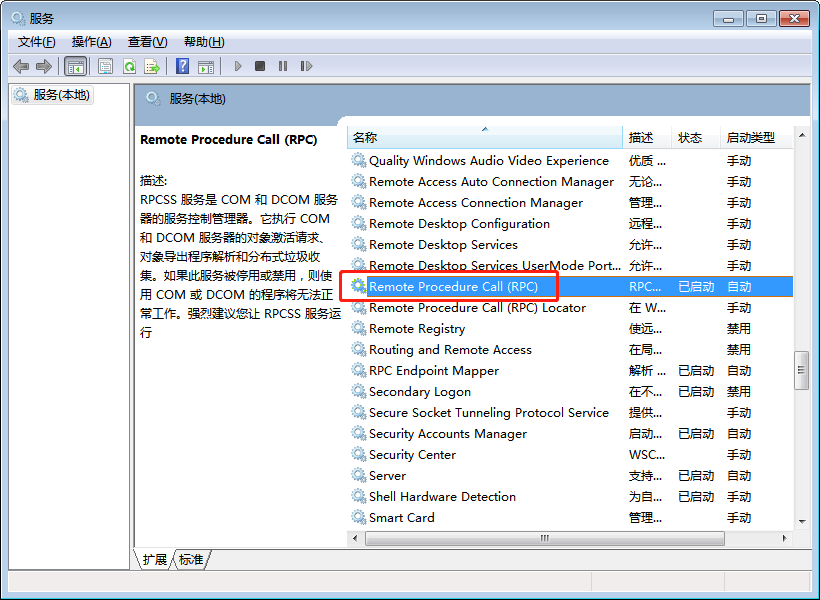Screen dimensions: 820x600
Task: Click gear icon beside Shell Hardware Detection
Action: coord(358,496)
